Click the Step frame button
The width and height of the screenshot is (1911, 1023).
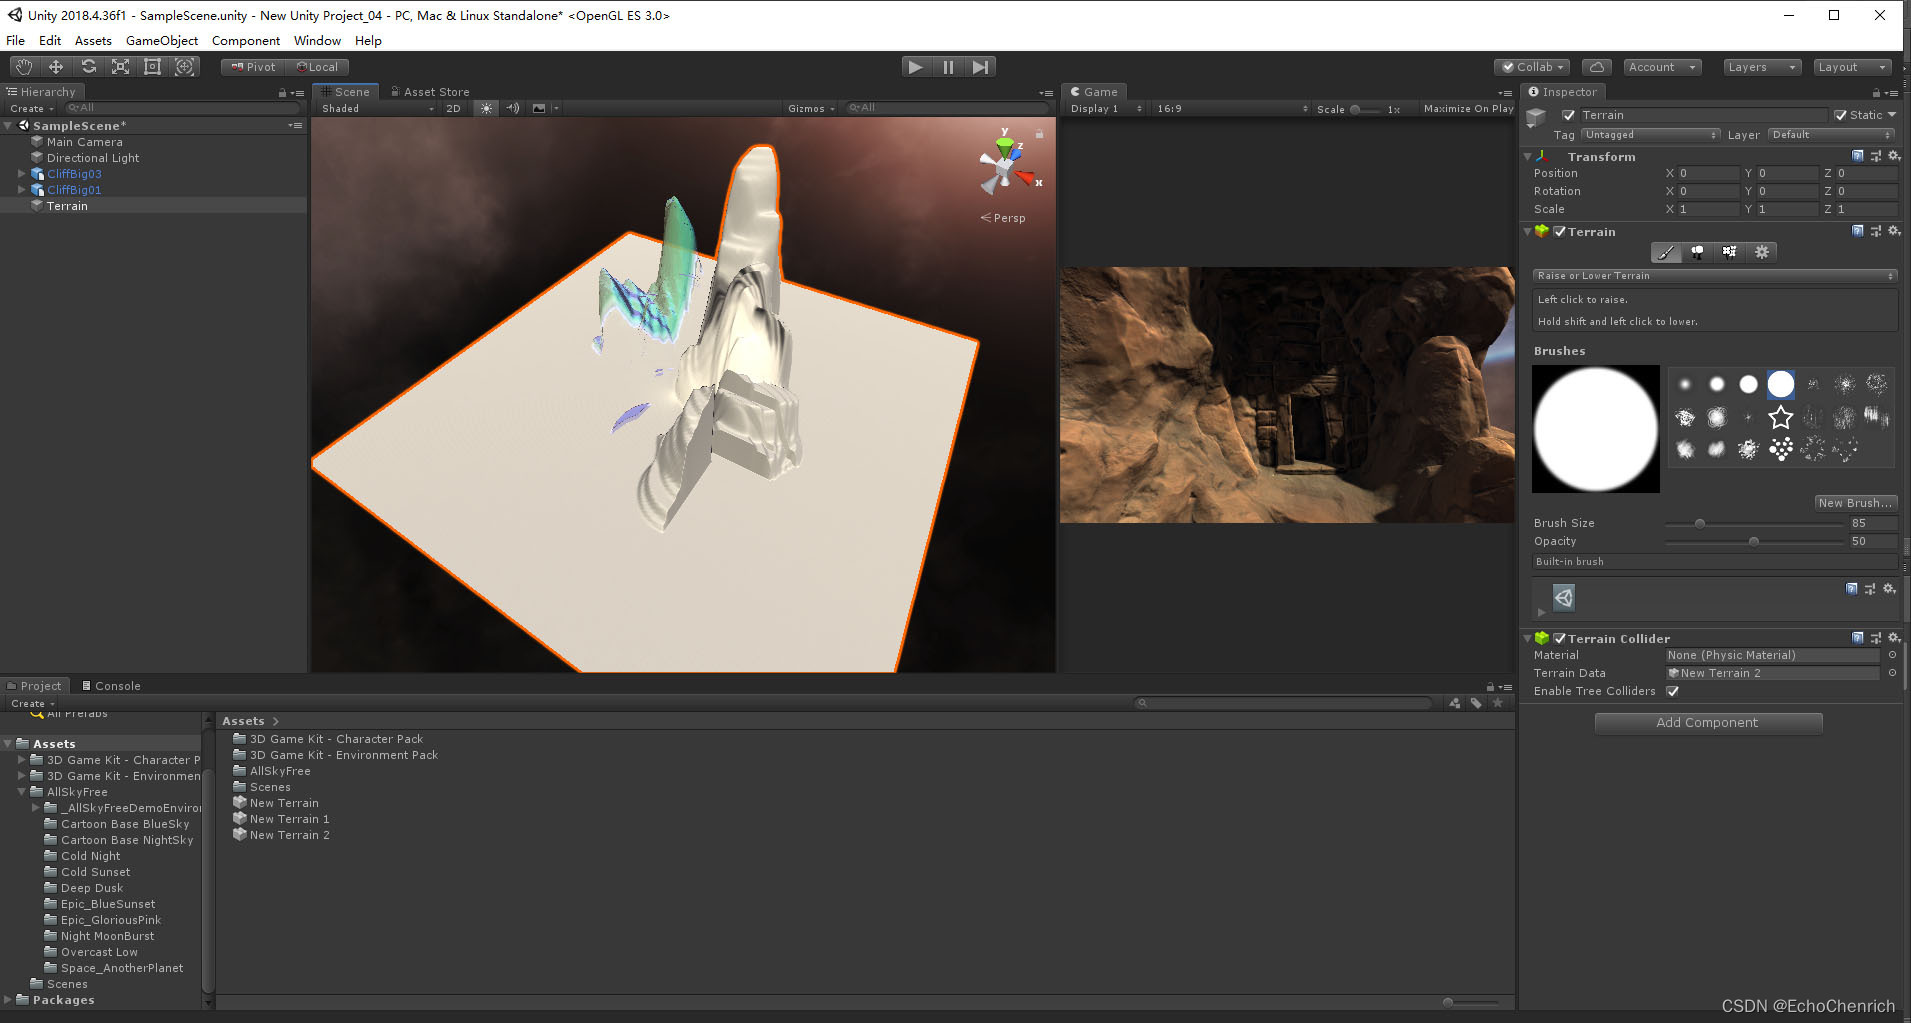[x=981, y=67]
